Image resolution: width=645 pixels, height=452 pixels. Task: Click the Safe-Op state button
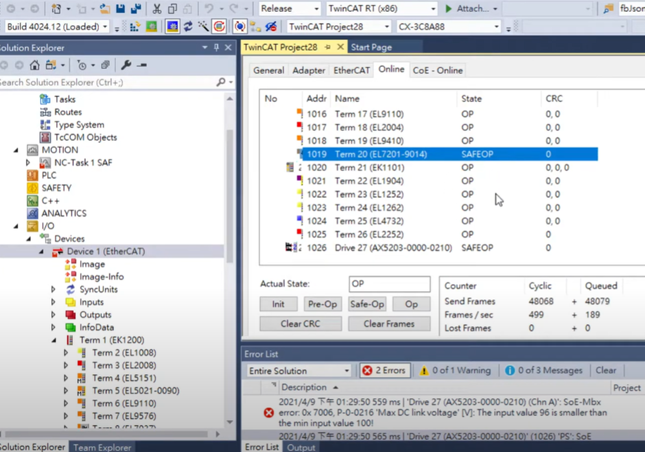pyautogui.click(x=367, y=304)
